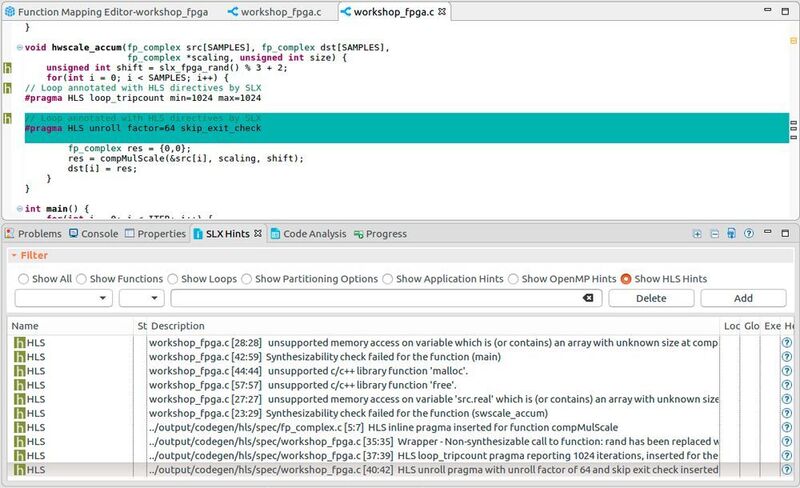Click the HLS marker beside highlighted unroll pragma
Screen dimensions: 800x488
pos(7,118)
